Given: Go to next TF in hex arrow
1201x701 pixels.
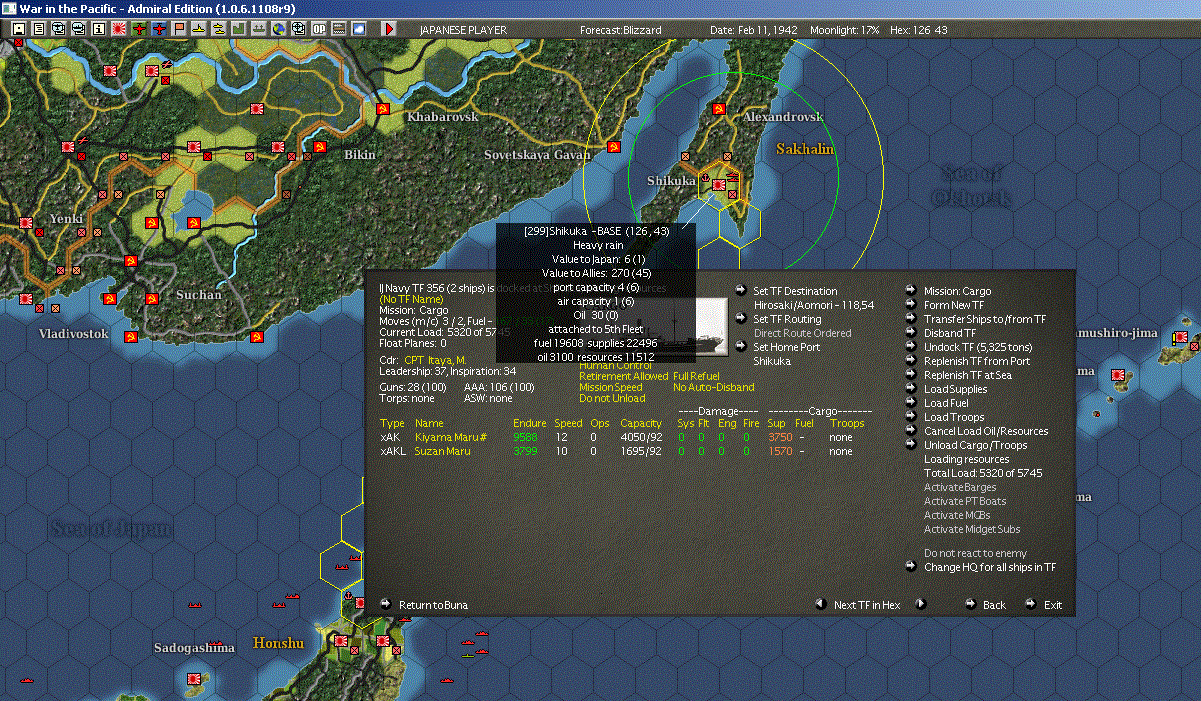Looking at the screenshot, I should [921, 604].
